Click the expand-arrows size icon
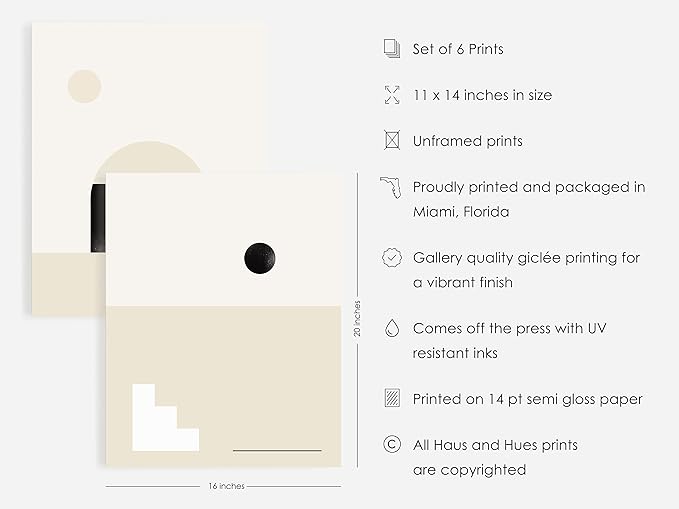Screen dimensions: 679x509 (x=391, y=95)
